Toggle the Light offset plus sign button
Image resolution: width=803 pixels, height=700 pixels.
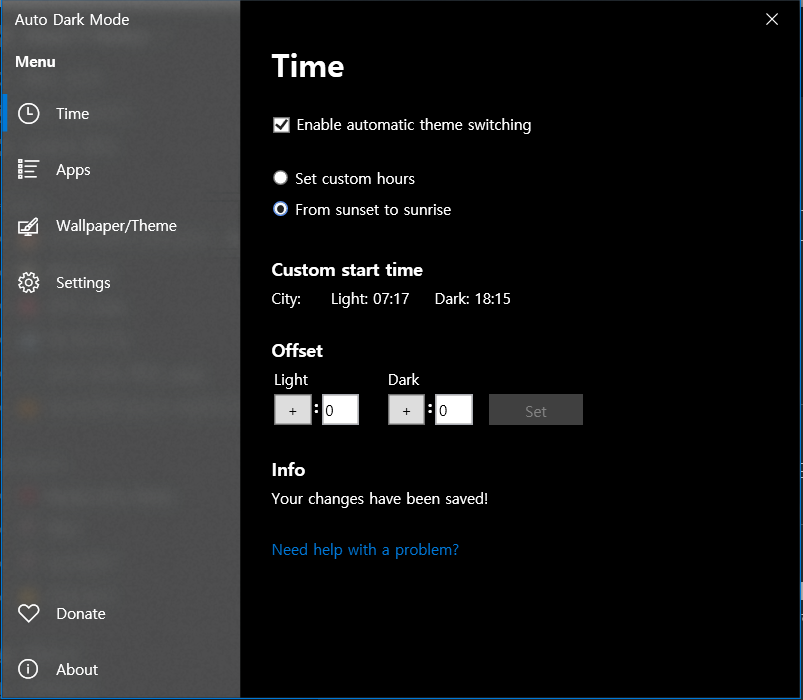[x=292, y=410]
